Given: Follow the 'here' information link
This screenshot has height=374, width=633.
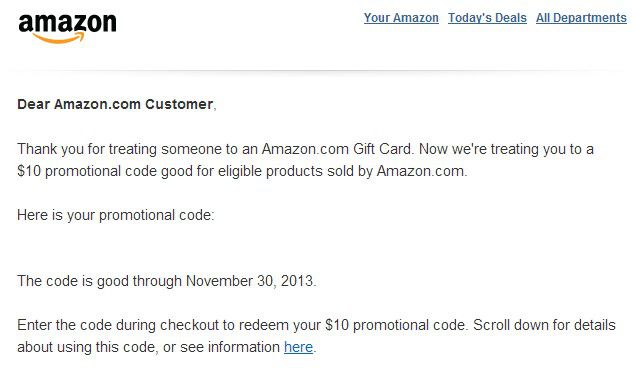Looking at the screenshot, I should tap(298, 347).
